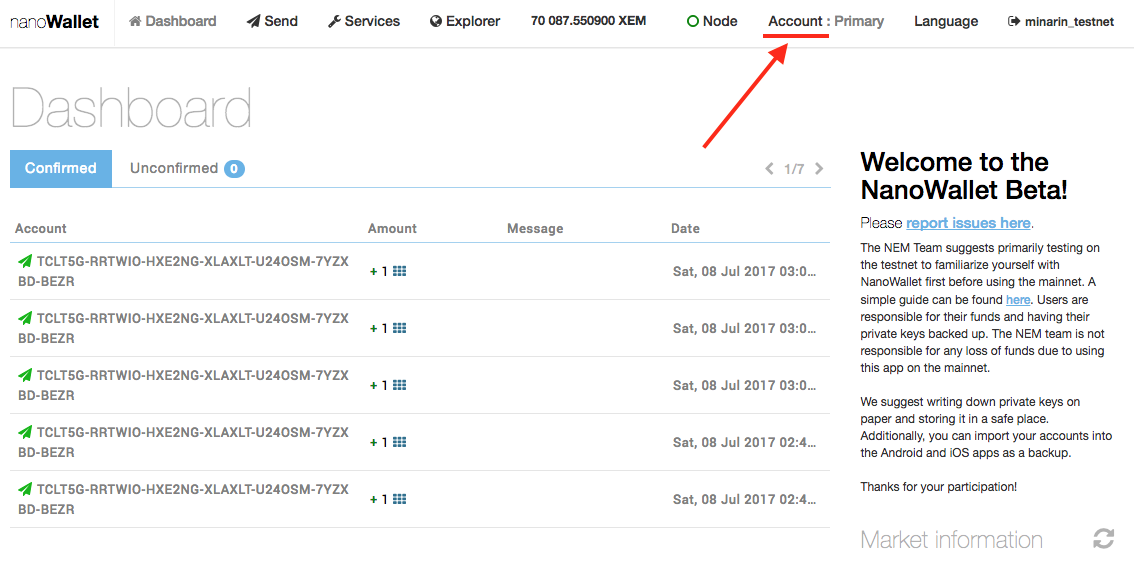Log out via minarin_testnet button

[1060, 22]
